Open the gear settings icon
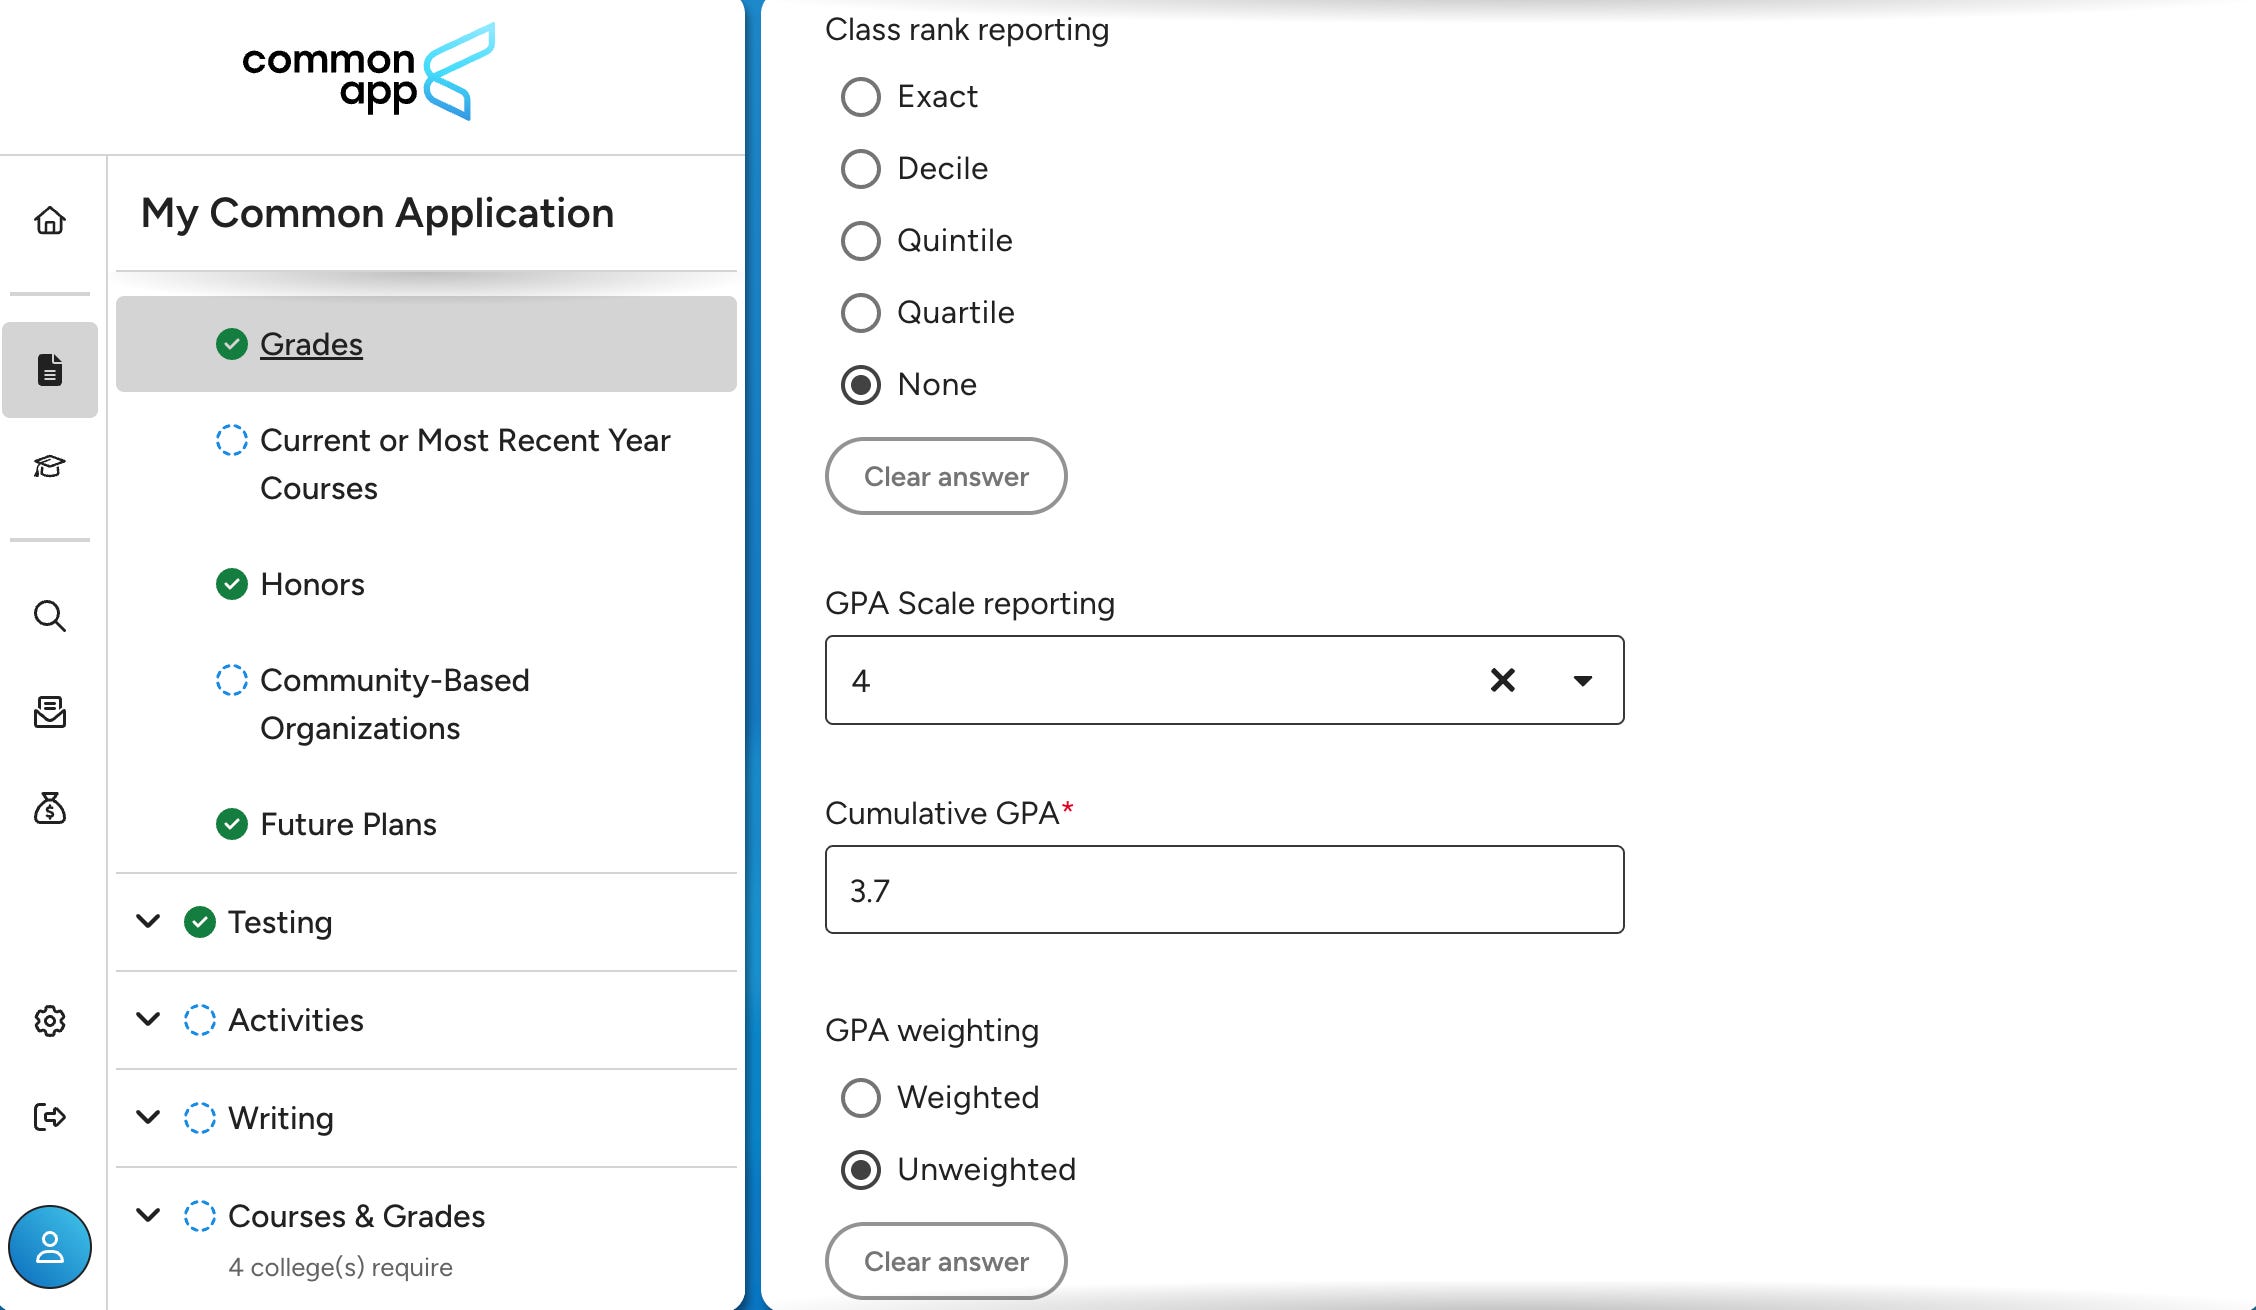 coord(50,1021)
